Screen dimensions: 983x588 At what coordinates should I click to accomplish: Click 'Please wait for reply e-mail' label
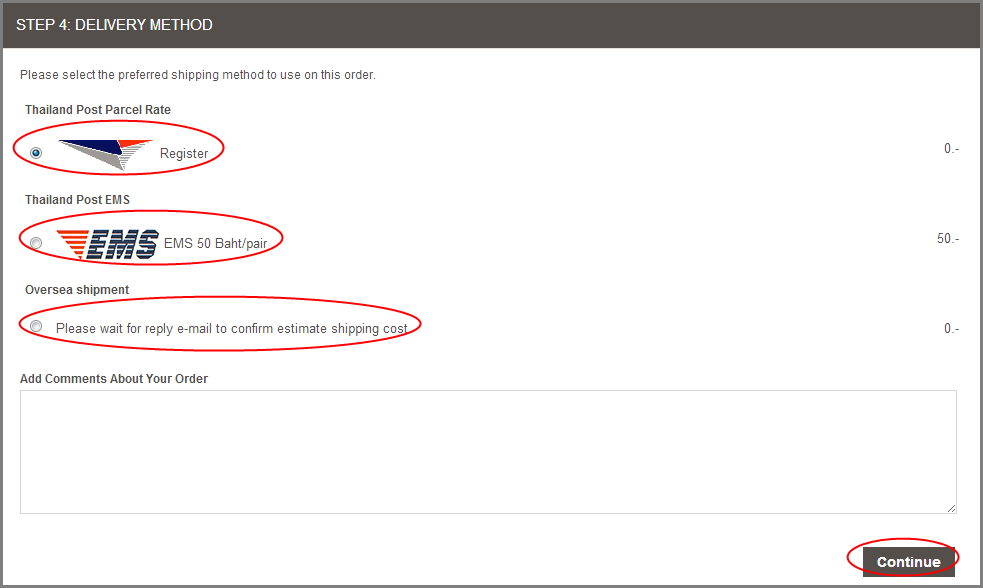click(231, 328)
